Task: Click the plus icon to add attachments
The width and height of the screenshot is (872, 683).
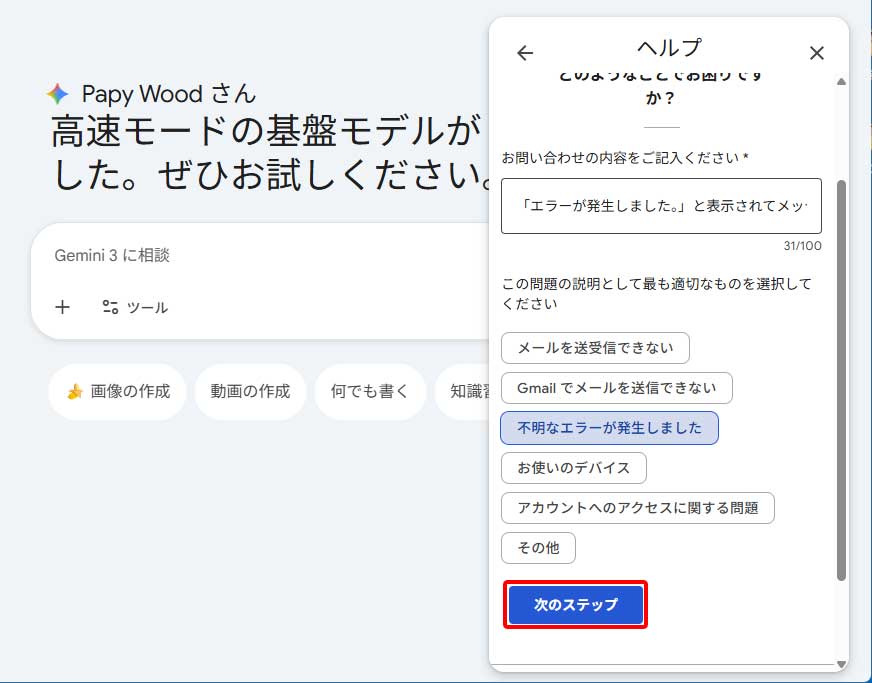Action: pyautogui.click(x=62, y=307)
